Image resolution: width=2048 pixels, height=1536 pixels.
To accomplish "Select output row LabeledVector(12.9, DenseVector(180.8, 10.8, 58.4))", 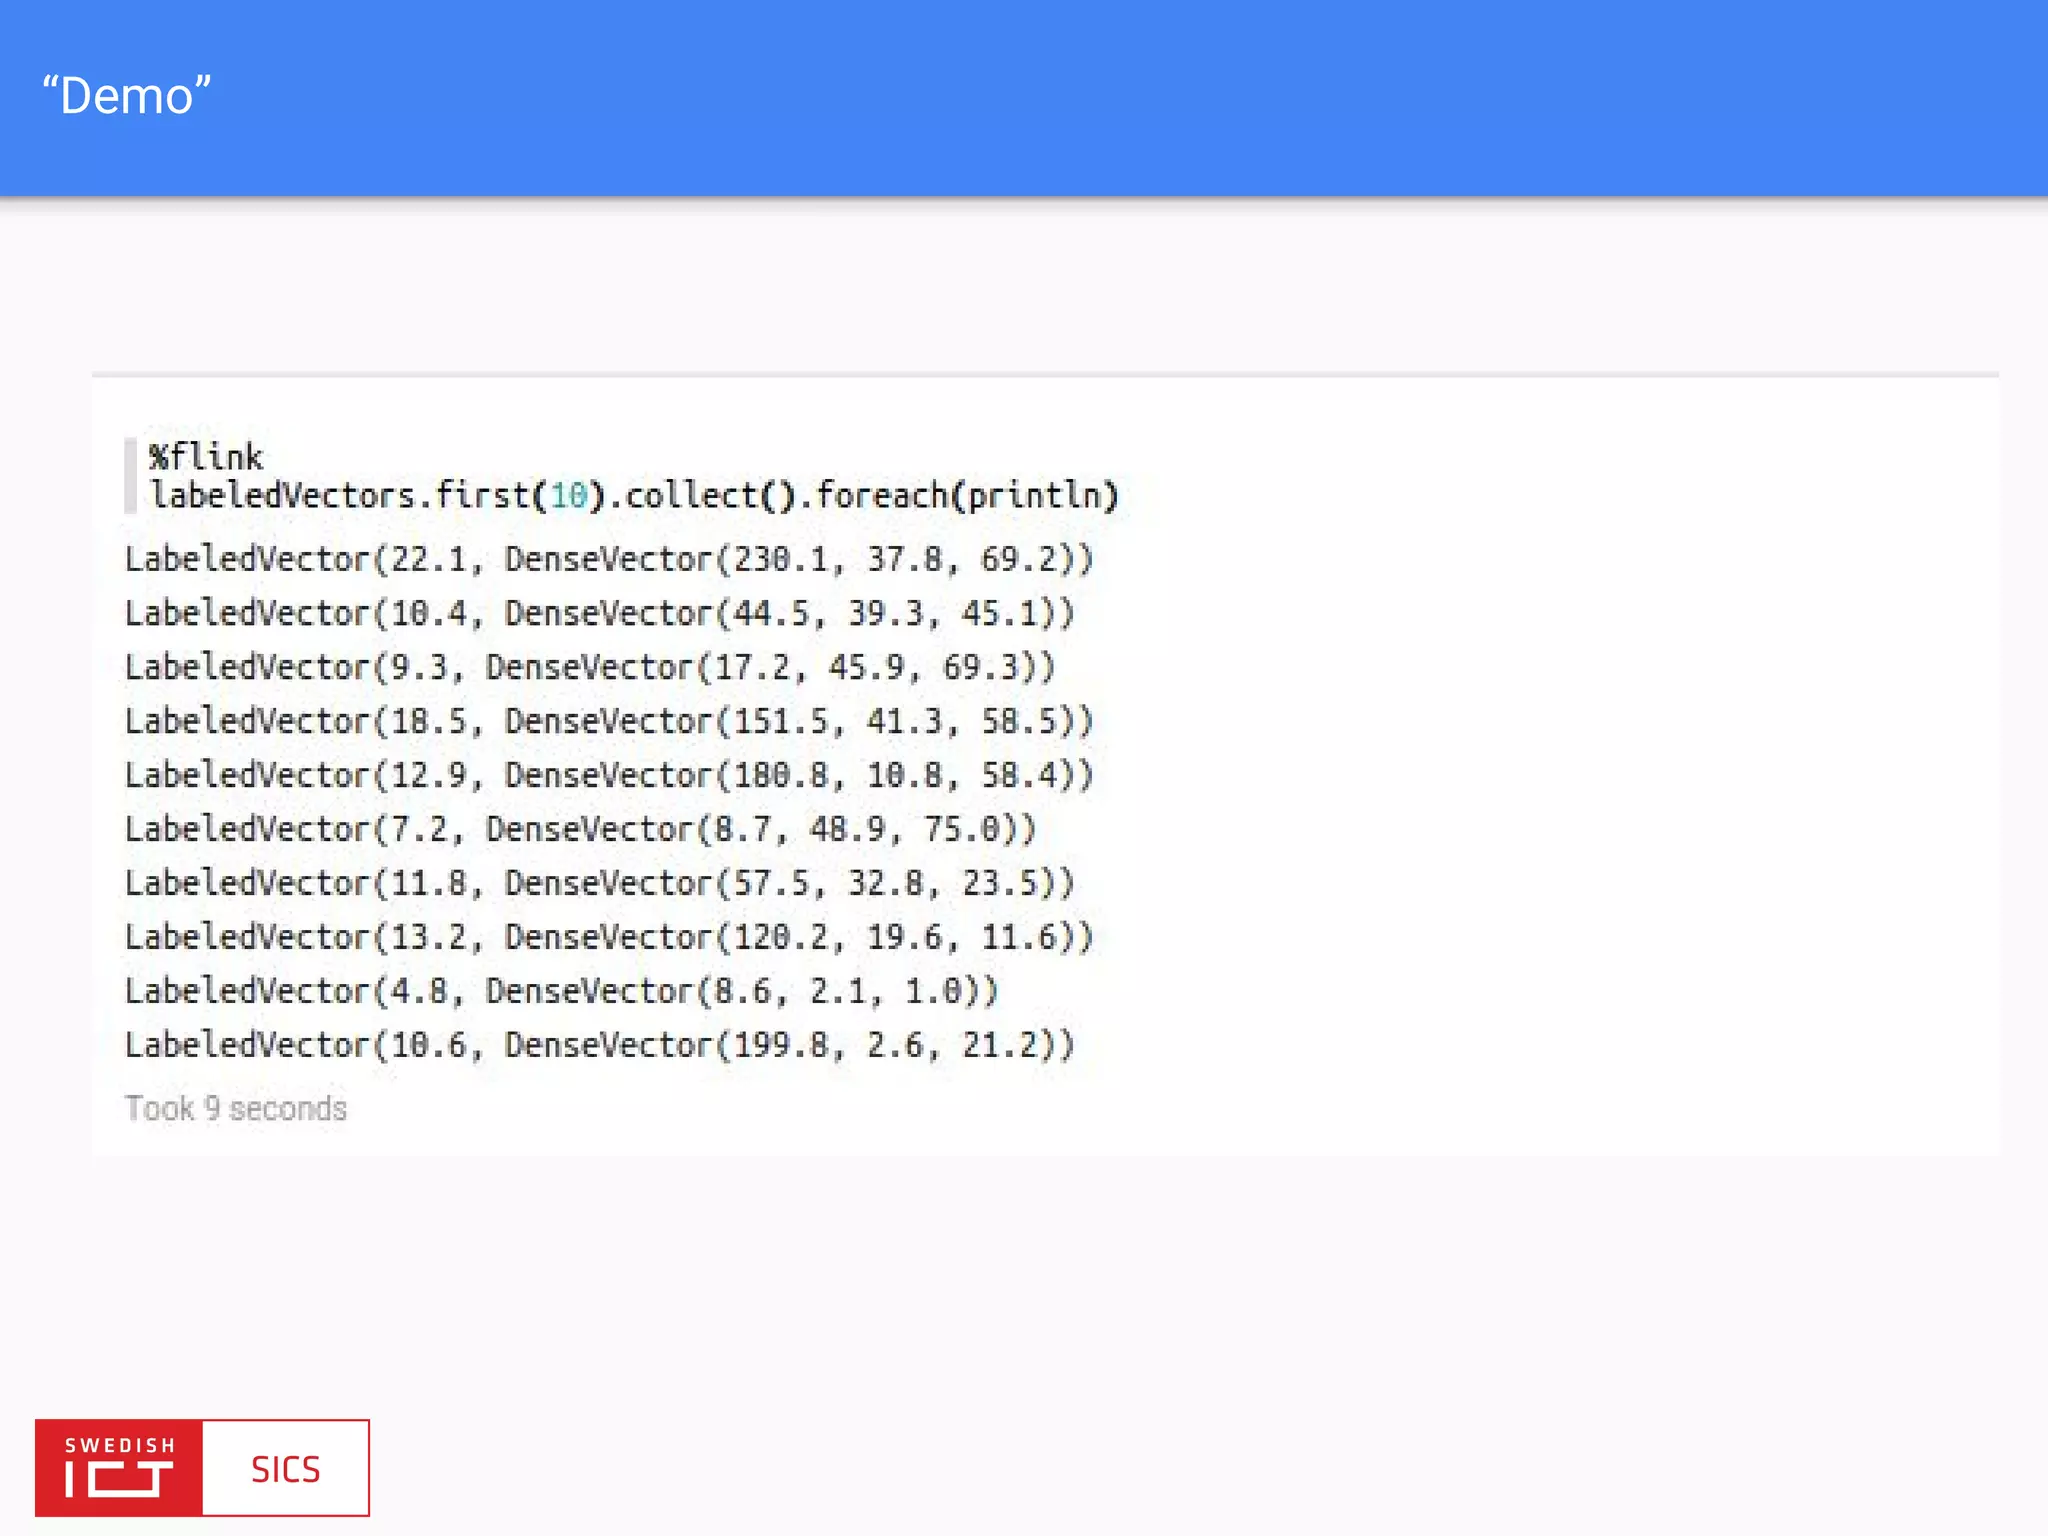I will coord(609,775).
